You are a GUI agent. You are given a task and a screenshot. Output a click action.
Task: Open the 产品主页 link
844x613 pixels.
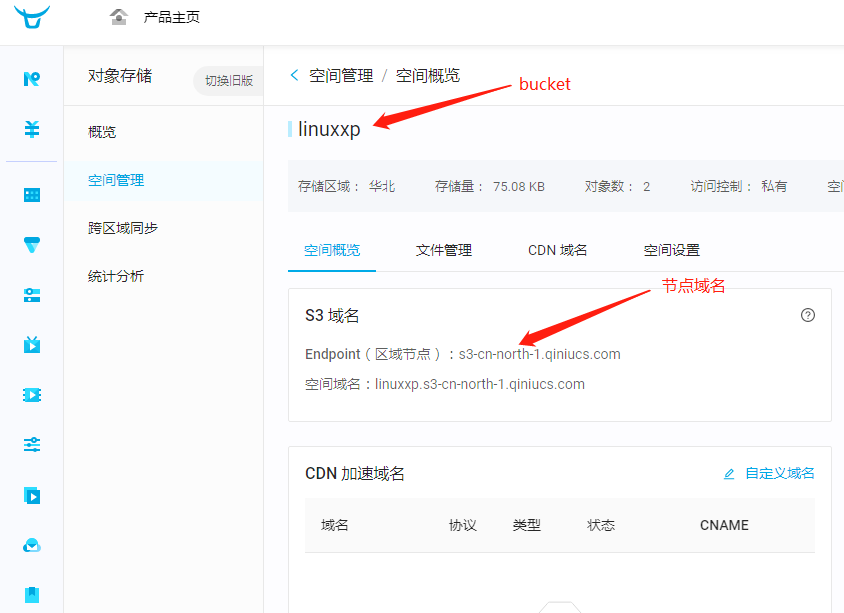171,17
